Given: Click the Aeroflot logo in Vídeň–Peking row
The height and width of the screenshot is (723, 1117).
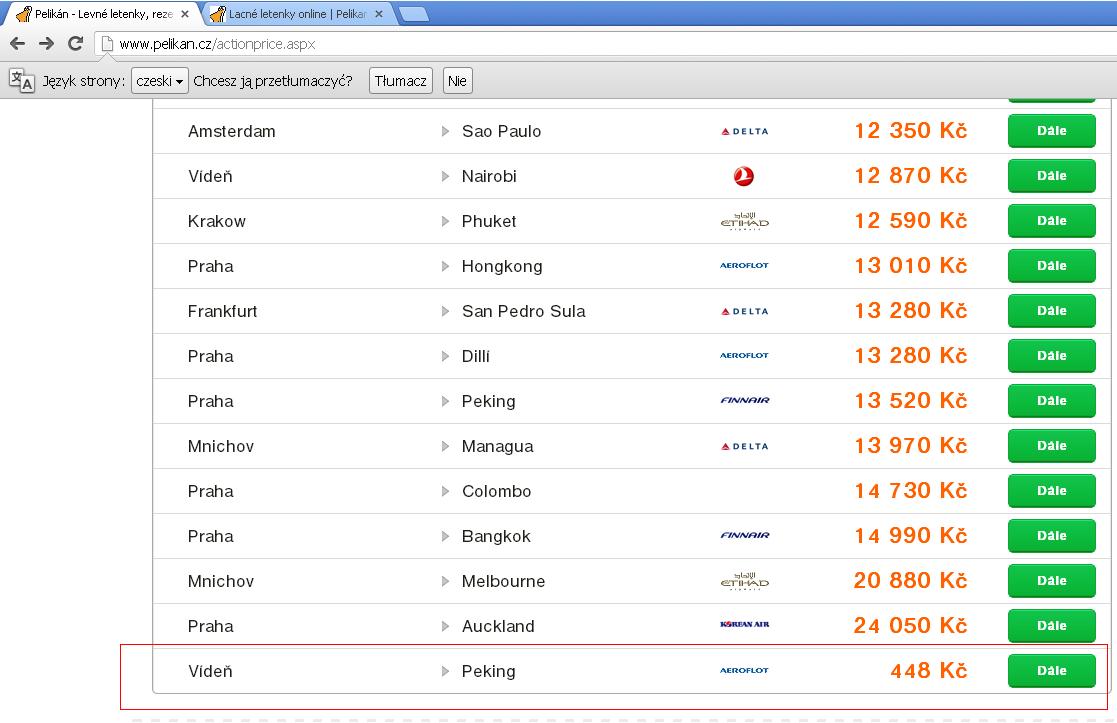Looking at the screenshot, I should tap(744, 670).
